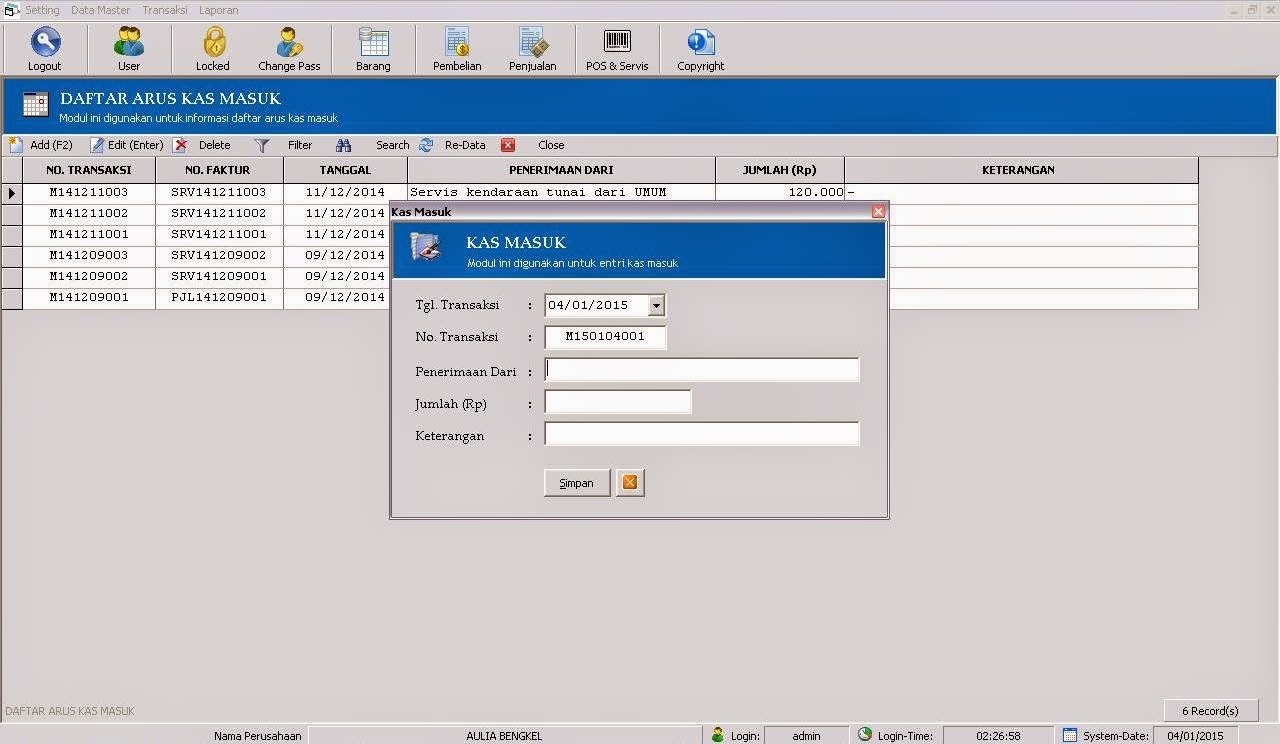This screenshot has width=1280, height=744.
Task: Sort by PENERIMAAN DARI column header
Action: tap(561, 170)
